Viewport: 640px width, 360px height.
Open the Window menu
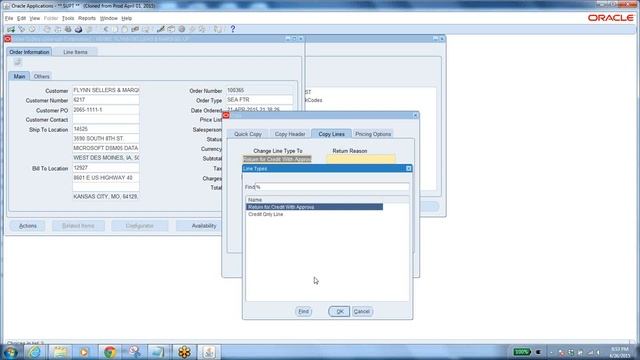click(x=109, y=18)
